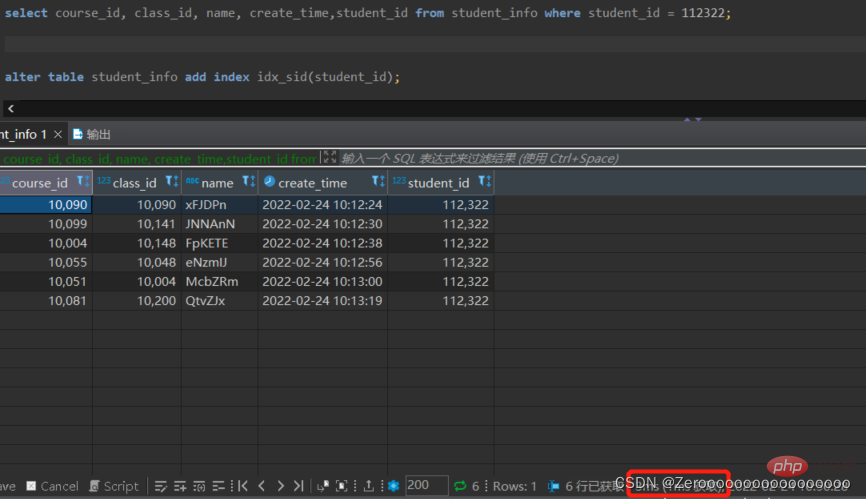Switch to the 输出 tab

pos(92,134)
